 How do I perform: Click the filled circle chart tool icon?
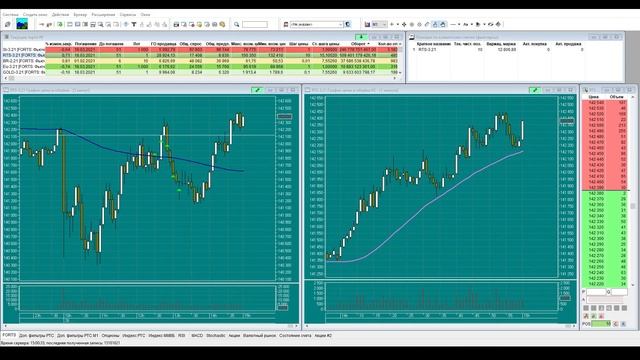tap(412, 24)
